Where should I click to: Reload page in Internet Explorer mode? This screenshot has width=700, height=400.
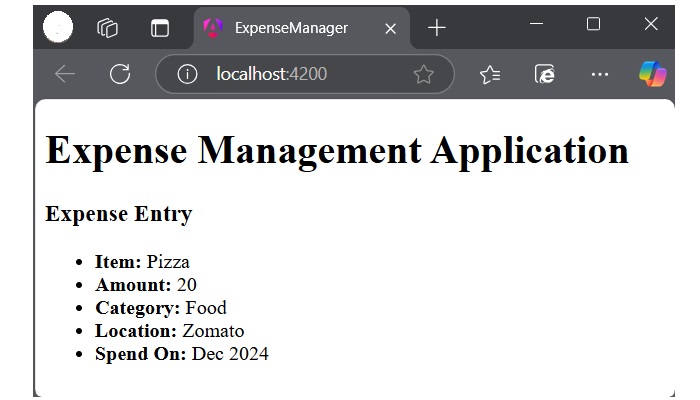(x=545, y=74)
